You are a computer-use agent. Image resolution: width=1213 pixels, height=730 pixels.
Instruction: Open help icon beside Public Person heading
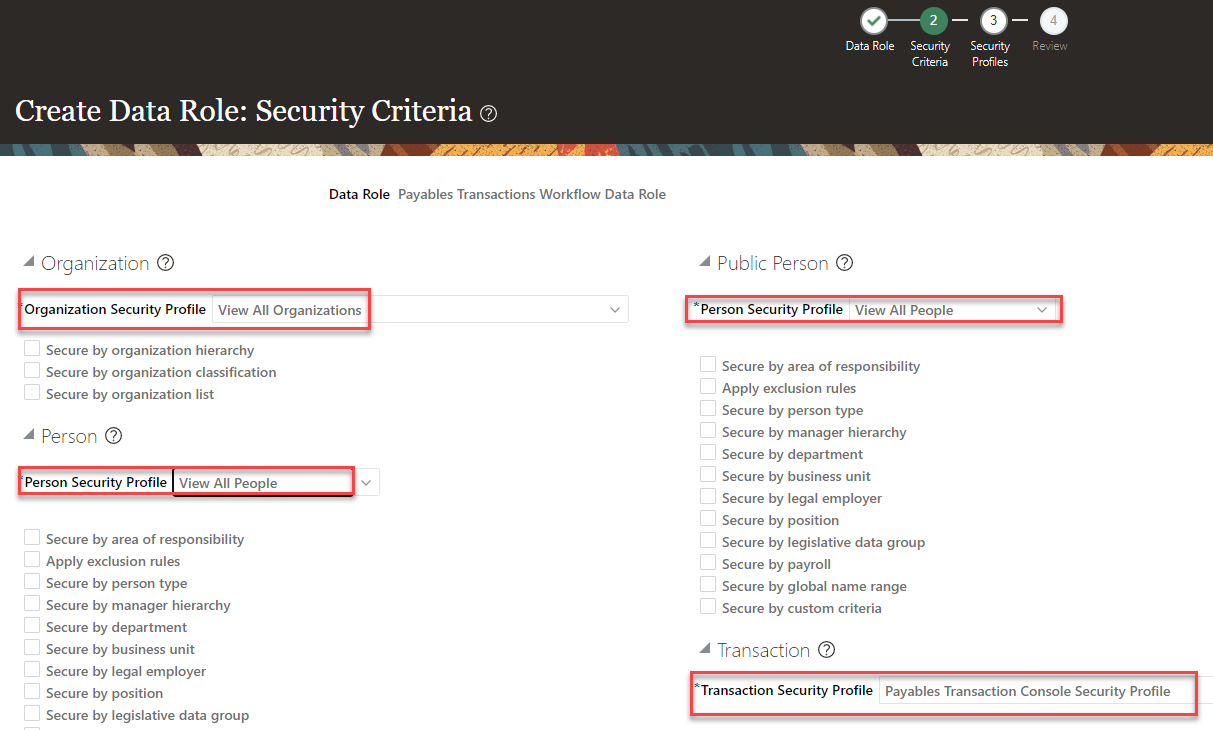tap(845, 263)
